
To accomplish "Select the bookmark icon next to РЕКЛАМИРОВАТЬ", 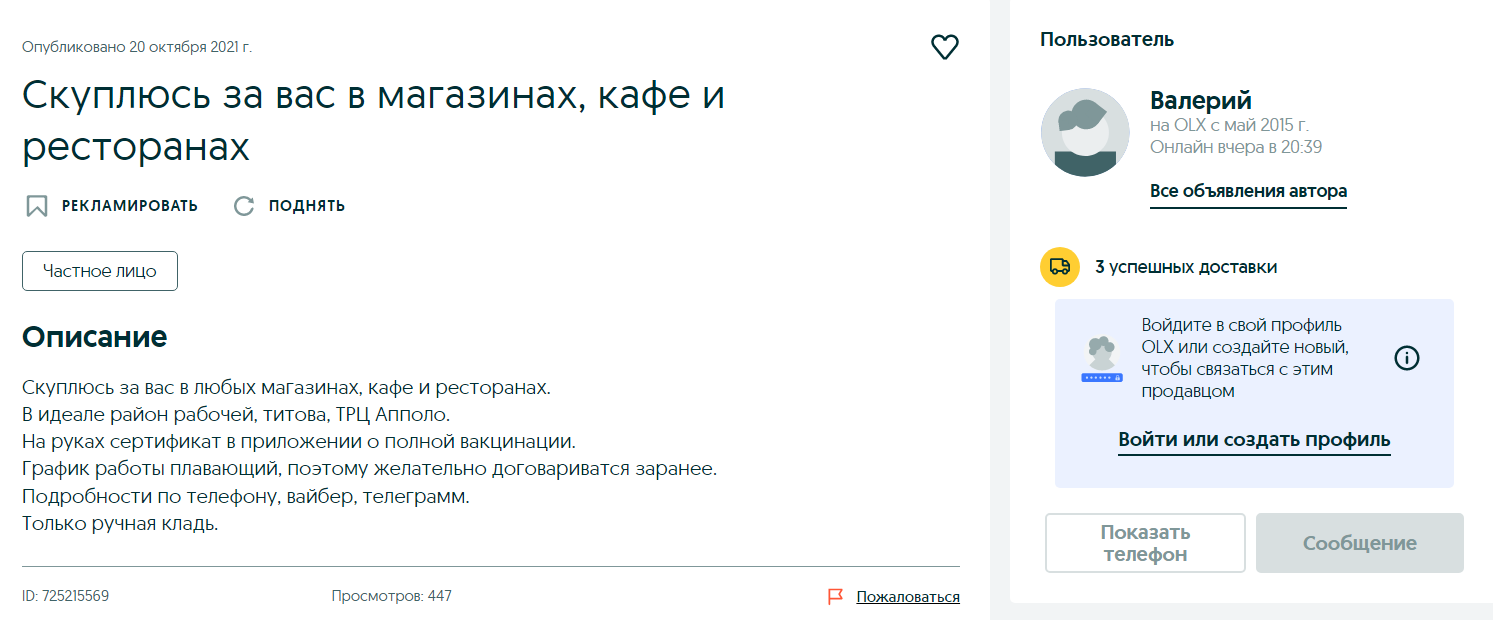I will pos(35,204).
